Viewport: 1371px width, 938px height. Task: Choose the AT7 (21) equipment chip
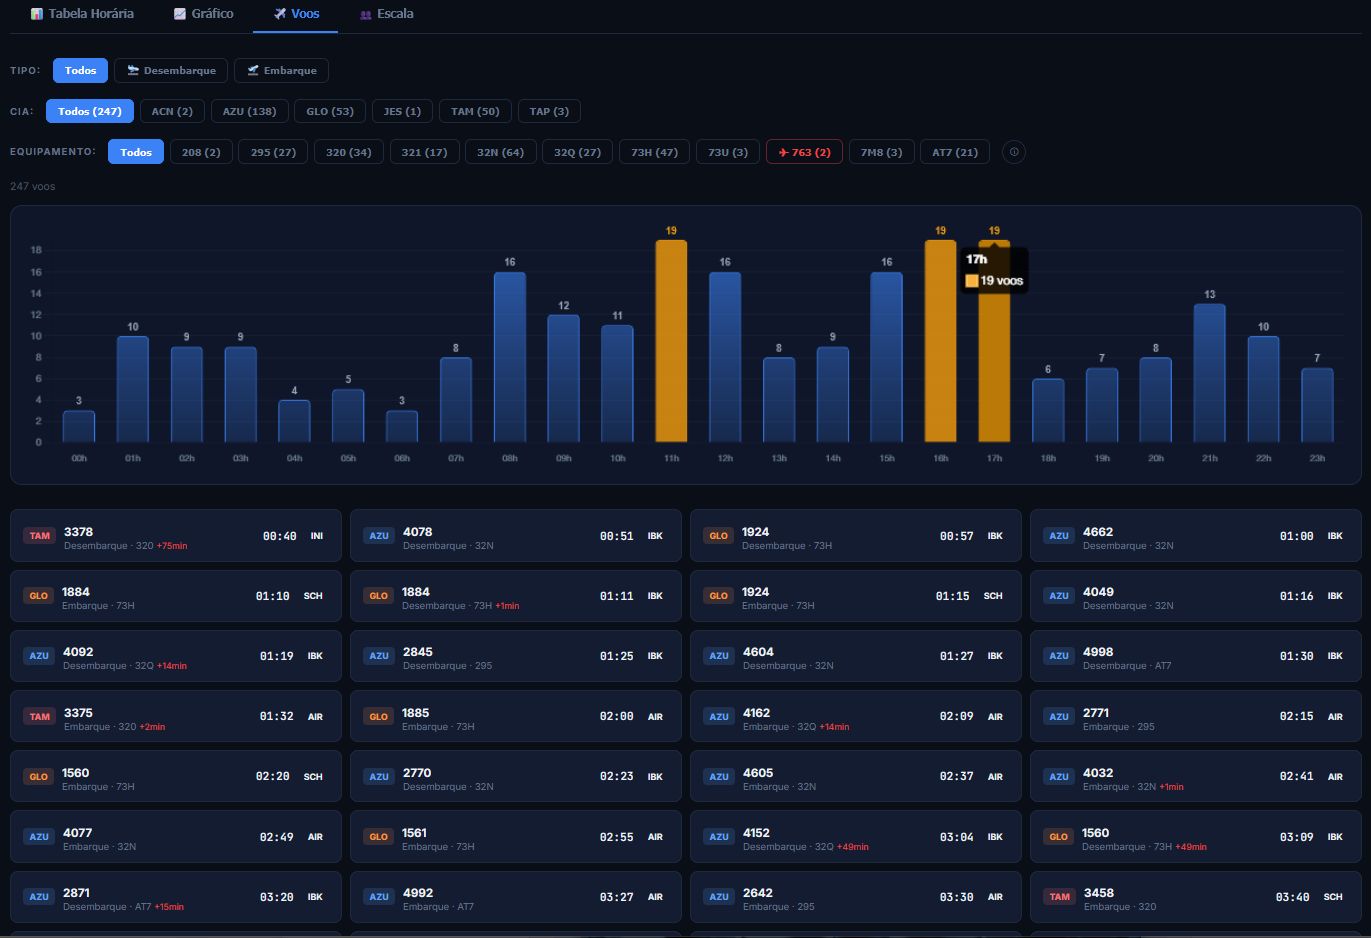tap(954, 152)
